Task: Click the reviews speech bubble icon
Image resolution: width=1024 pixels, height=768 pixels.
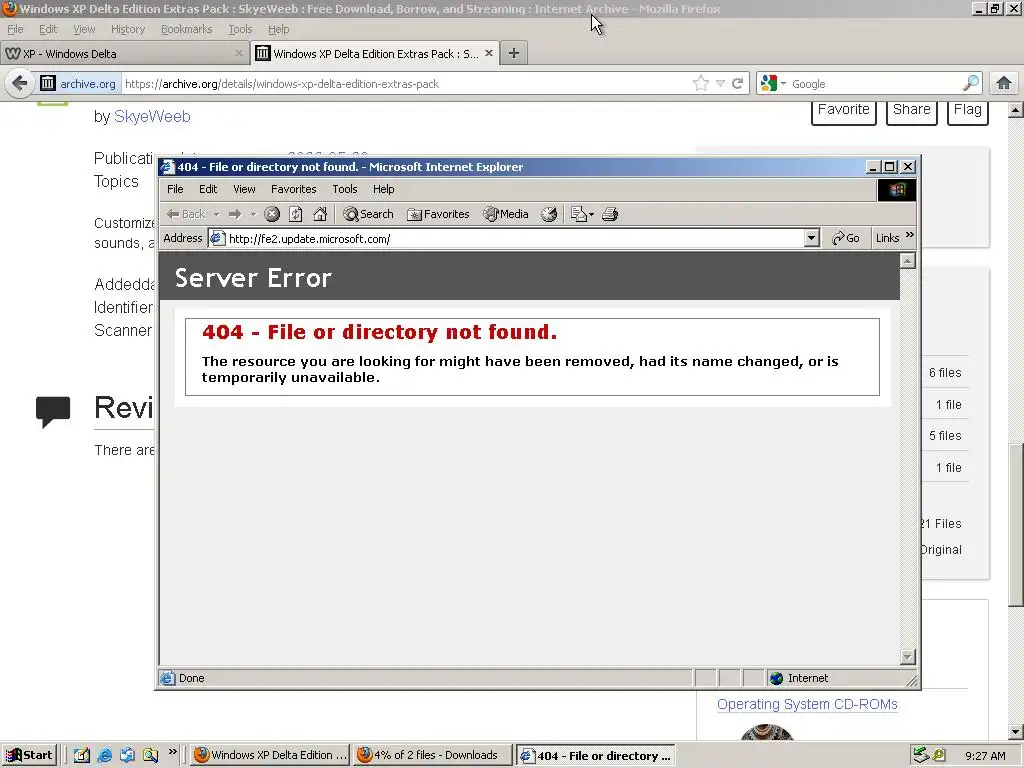Action: pos(53,411)
